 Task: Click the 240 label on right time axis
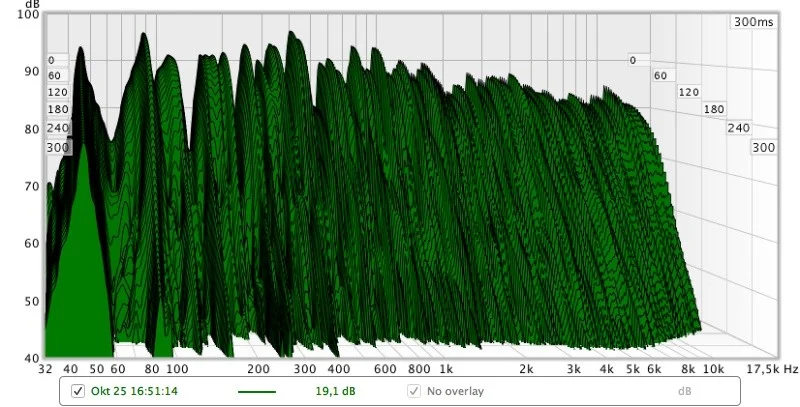pyautogui.click(x=738, y=128)
